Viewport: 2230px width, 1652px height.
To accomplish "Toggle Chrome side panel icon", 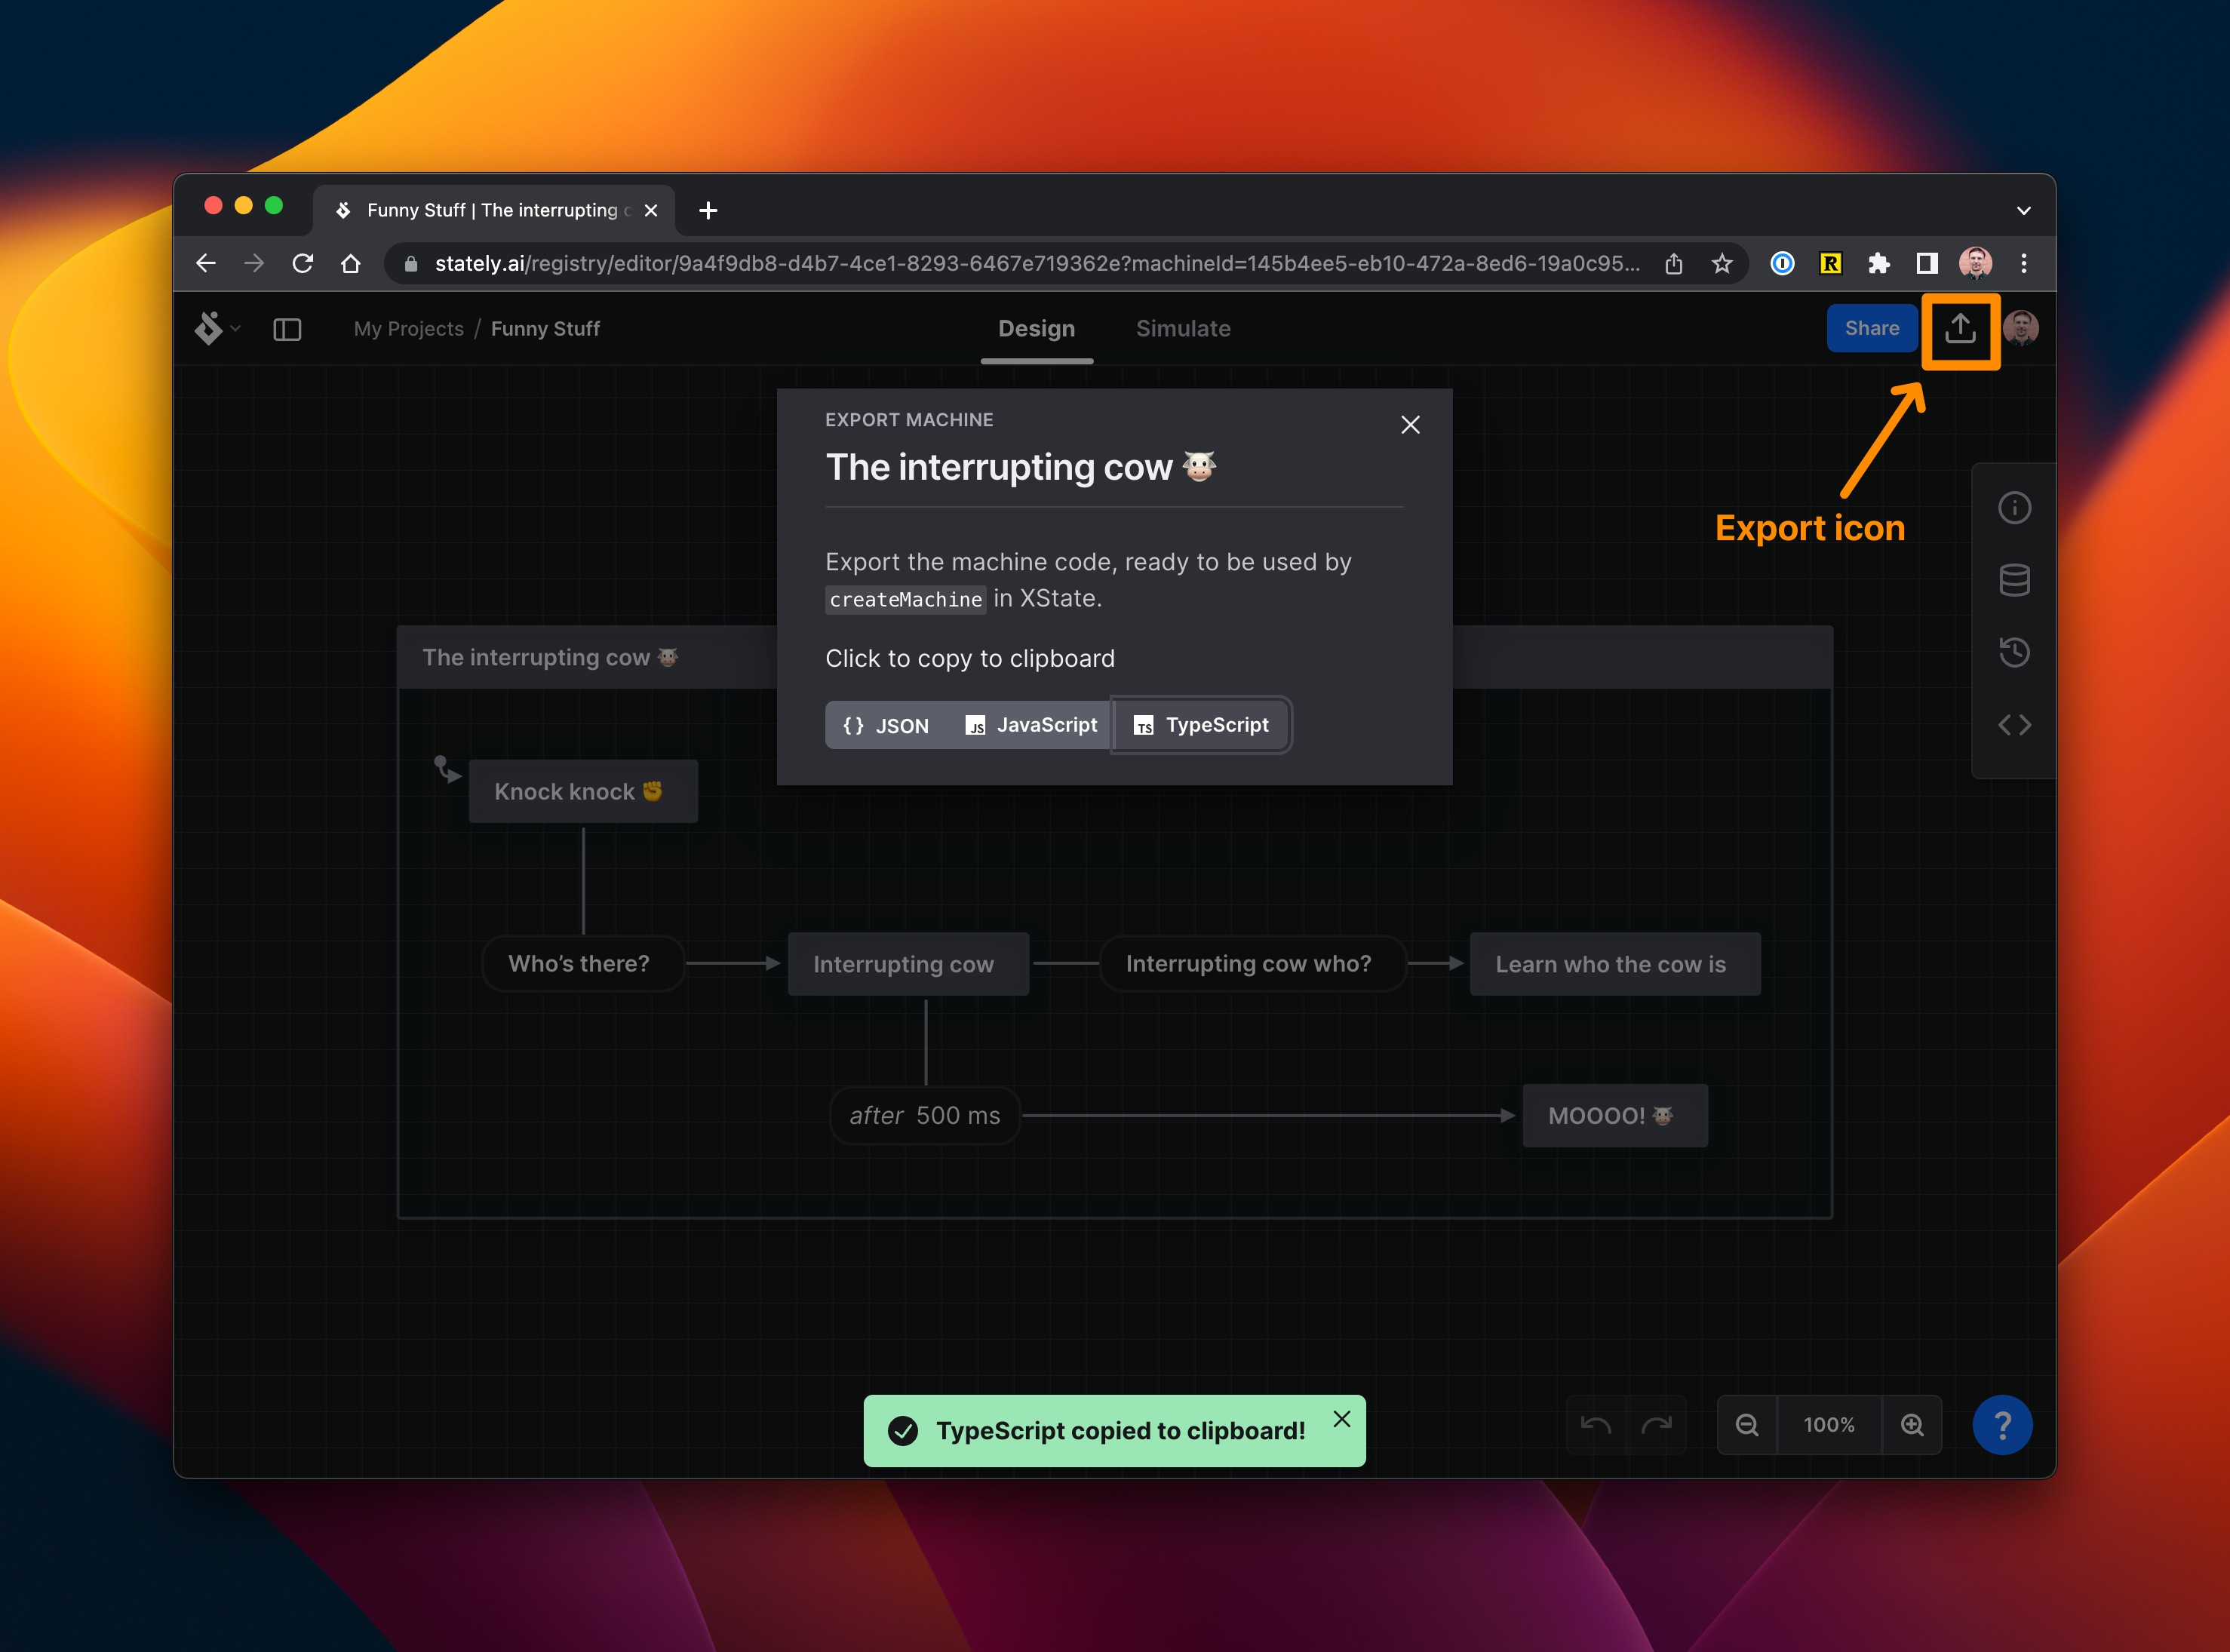I will click(1926, 263).
